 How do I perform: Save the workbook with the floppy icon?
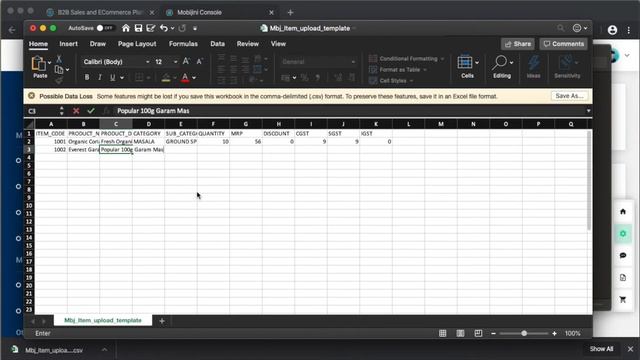[138, 28]
